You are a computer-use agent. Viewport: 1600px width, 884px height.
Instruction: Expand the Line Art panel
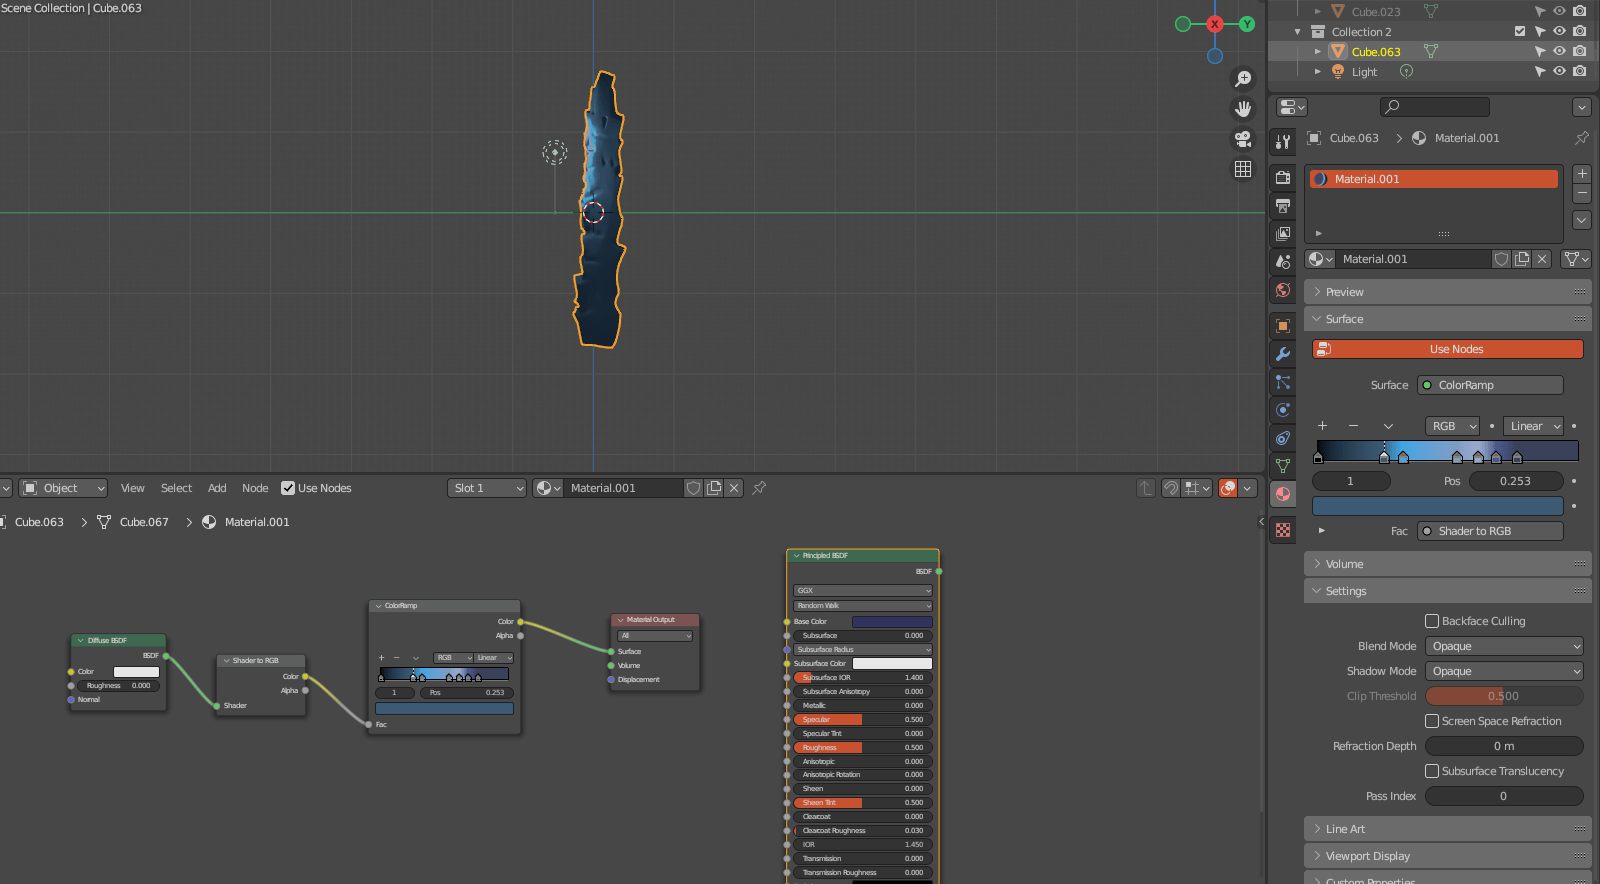[1448, 829]
